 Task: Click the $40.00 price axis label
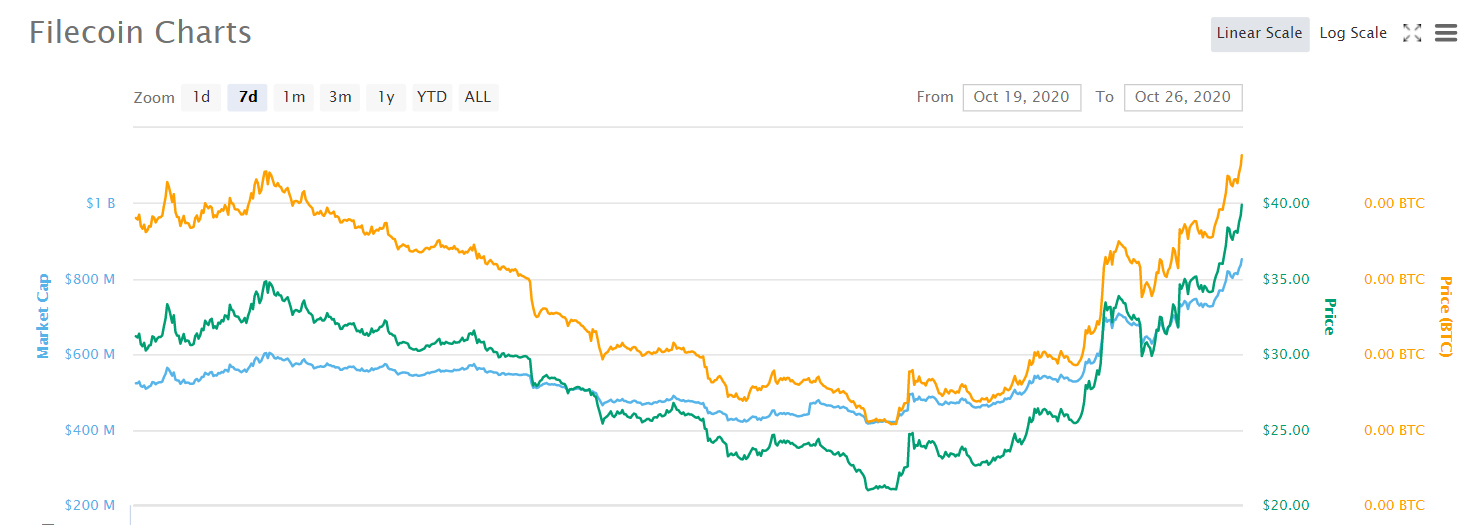1285,203
